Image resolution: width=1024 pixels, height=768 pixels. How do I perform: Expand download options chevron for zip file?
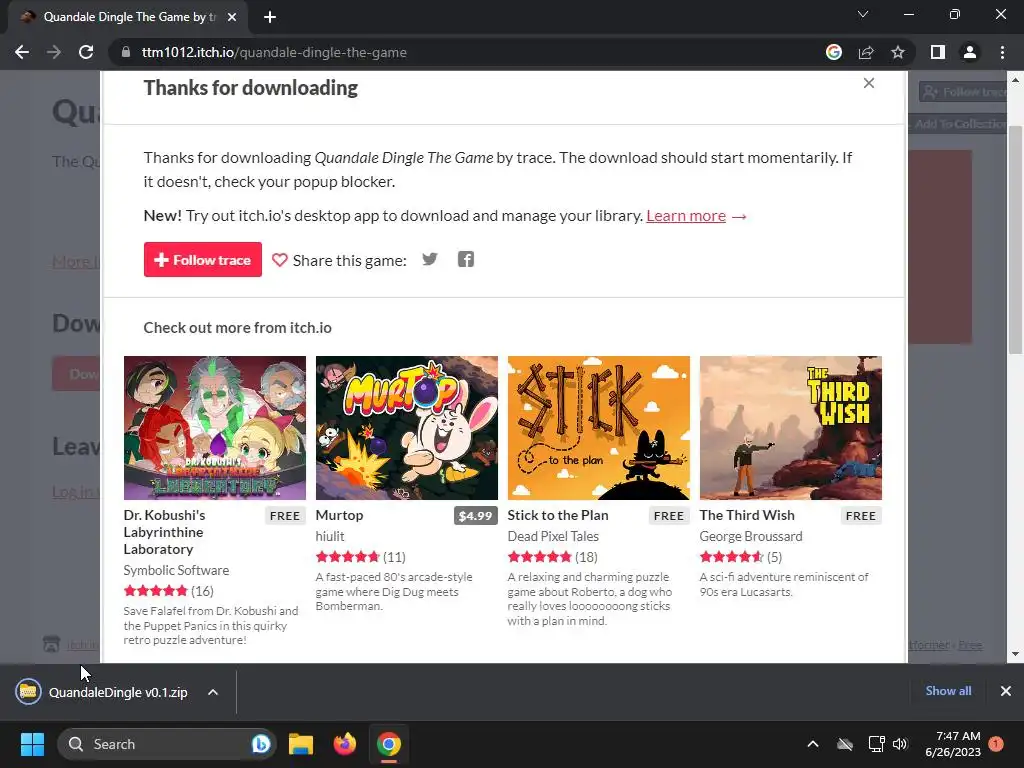[213, 692]
